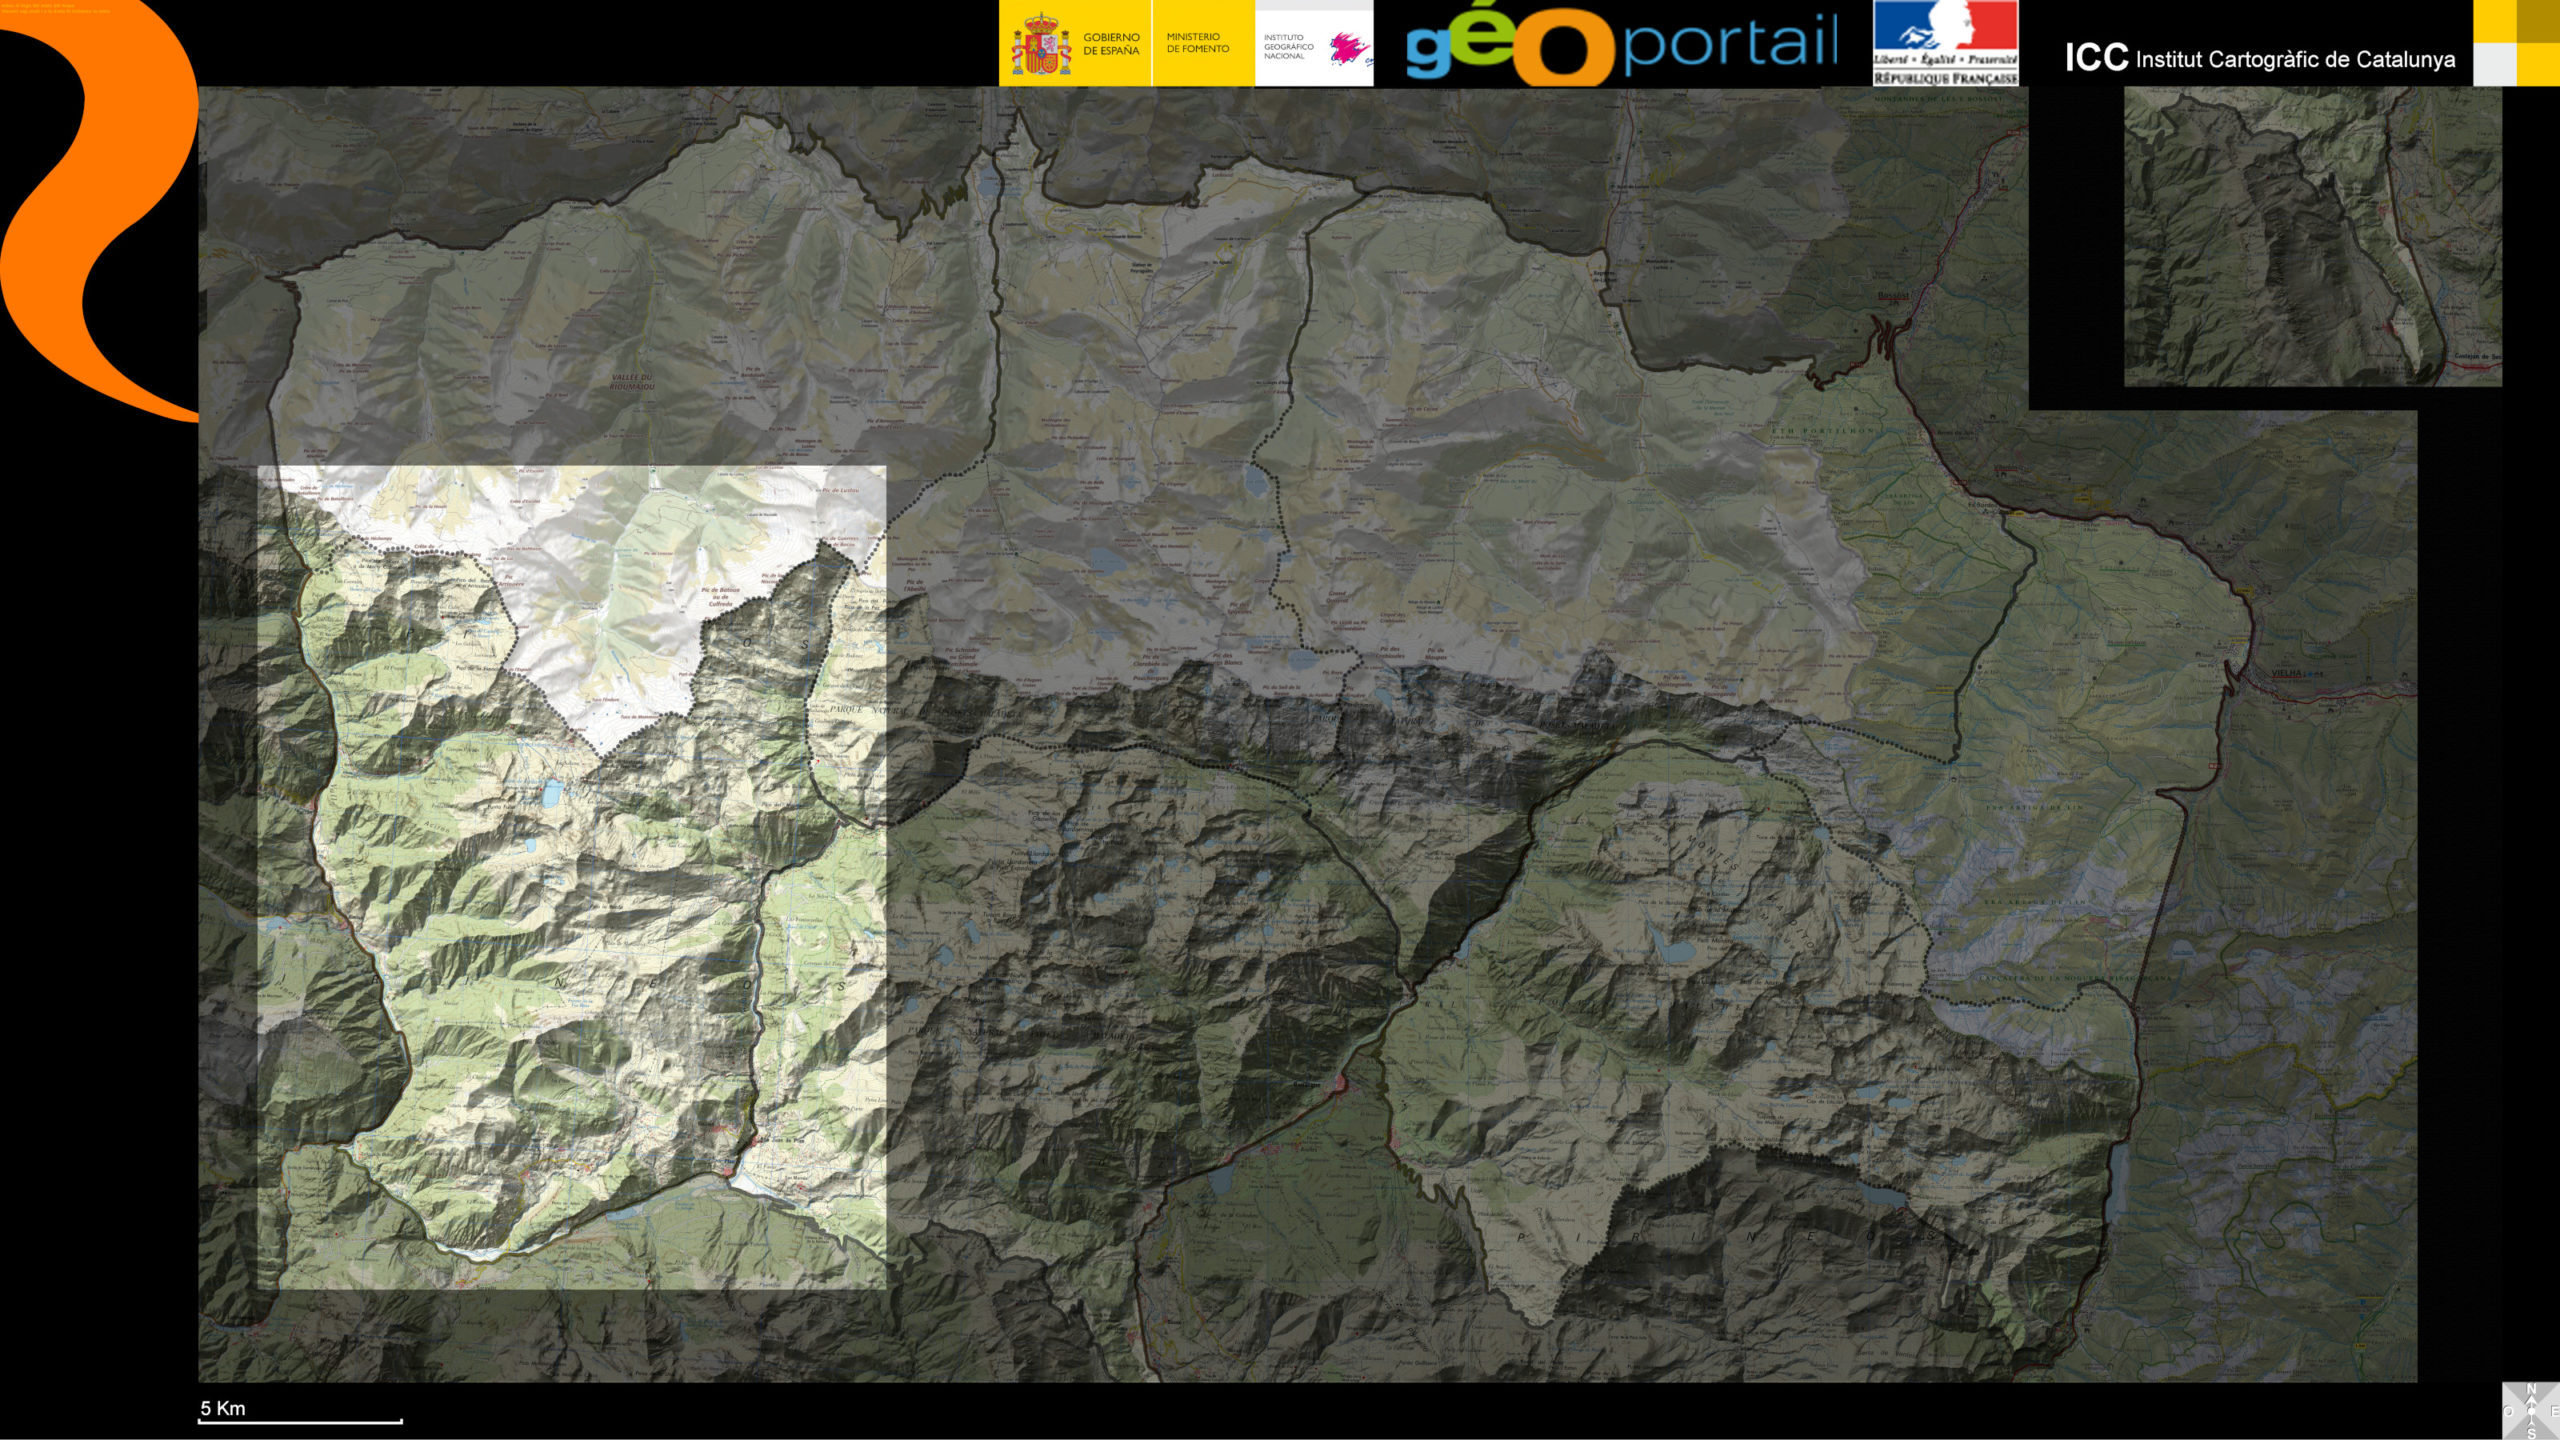Select the highlighted bright map tile

(572, 876)
